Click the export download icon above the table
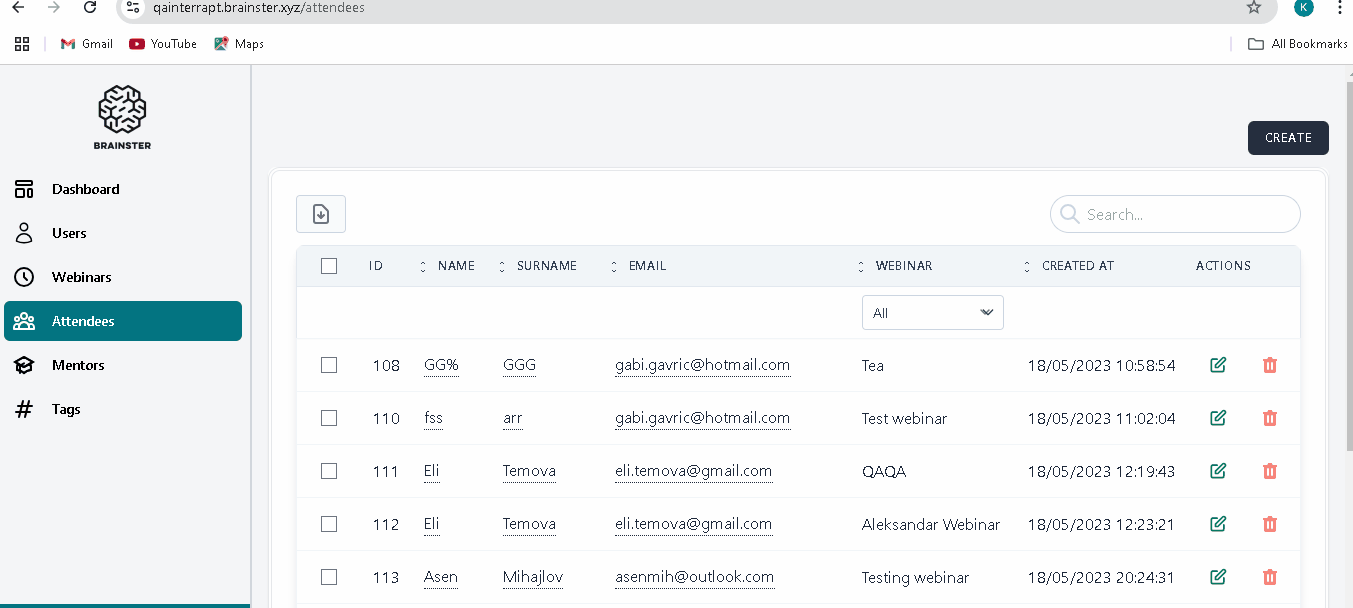The width and height of the screenshot is (1353, 608). [x=321, y=214]
